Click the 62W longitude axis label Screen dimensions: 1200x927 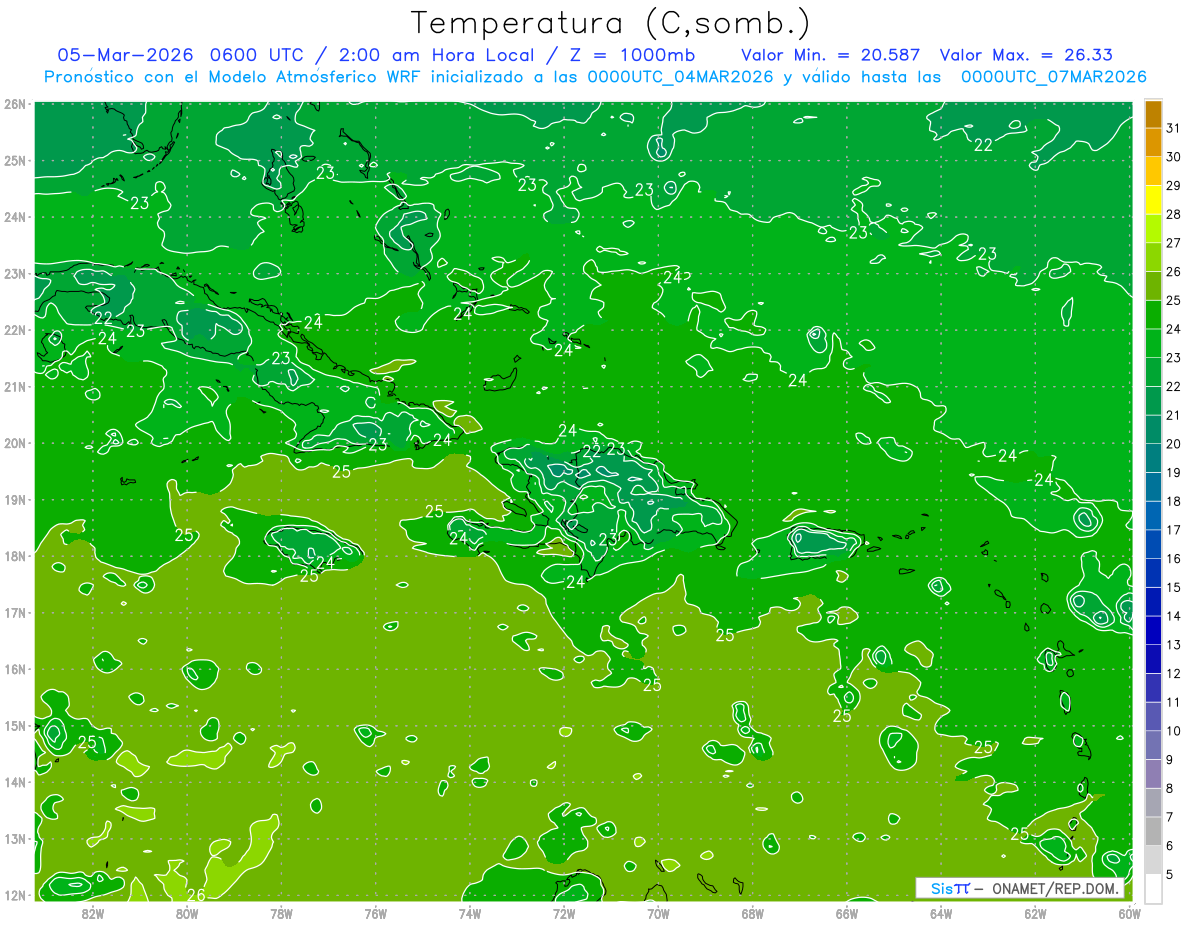(x=1035, y=913)
